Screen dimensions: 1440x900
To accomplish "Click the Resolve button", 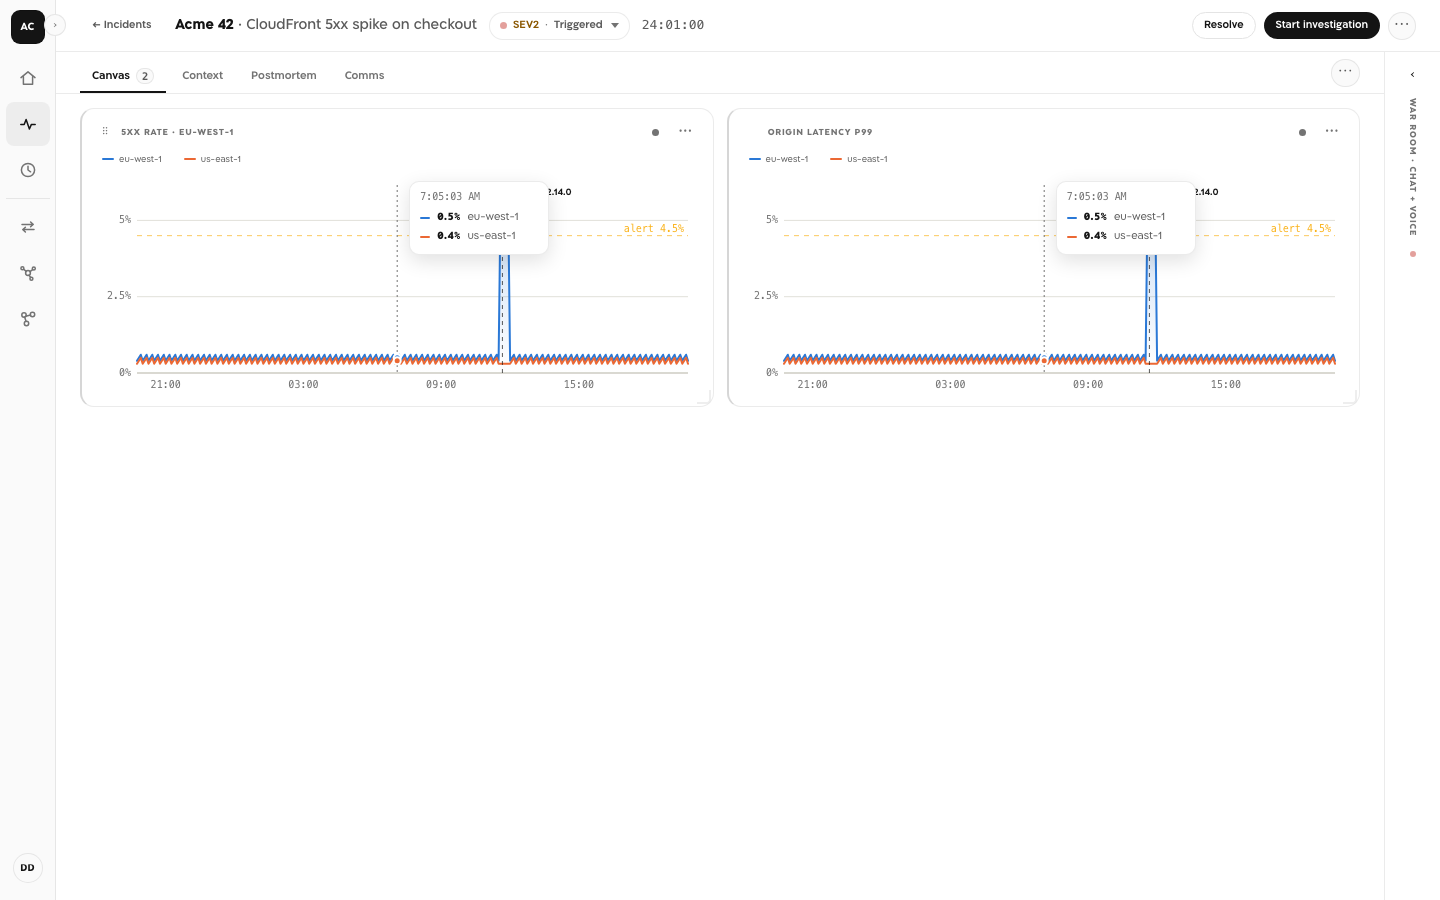I will pyautogui.click(x=1224, y=25).
